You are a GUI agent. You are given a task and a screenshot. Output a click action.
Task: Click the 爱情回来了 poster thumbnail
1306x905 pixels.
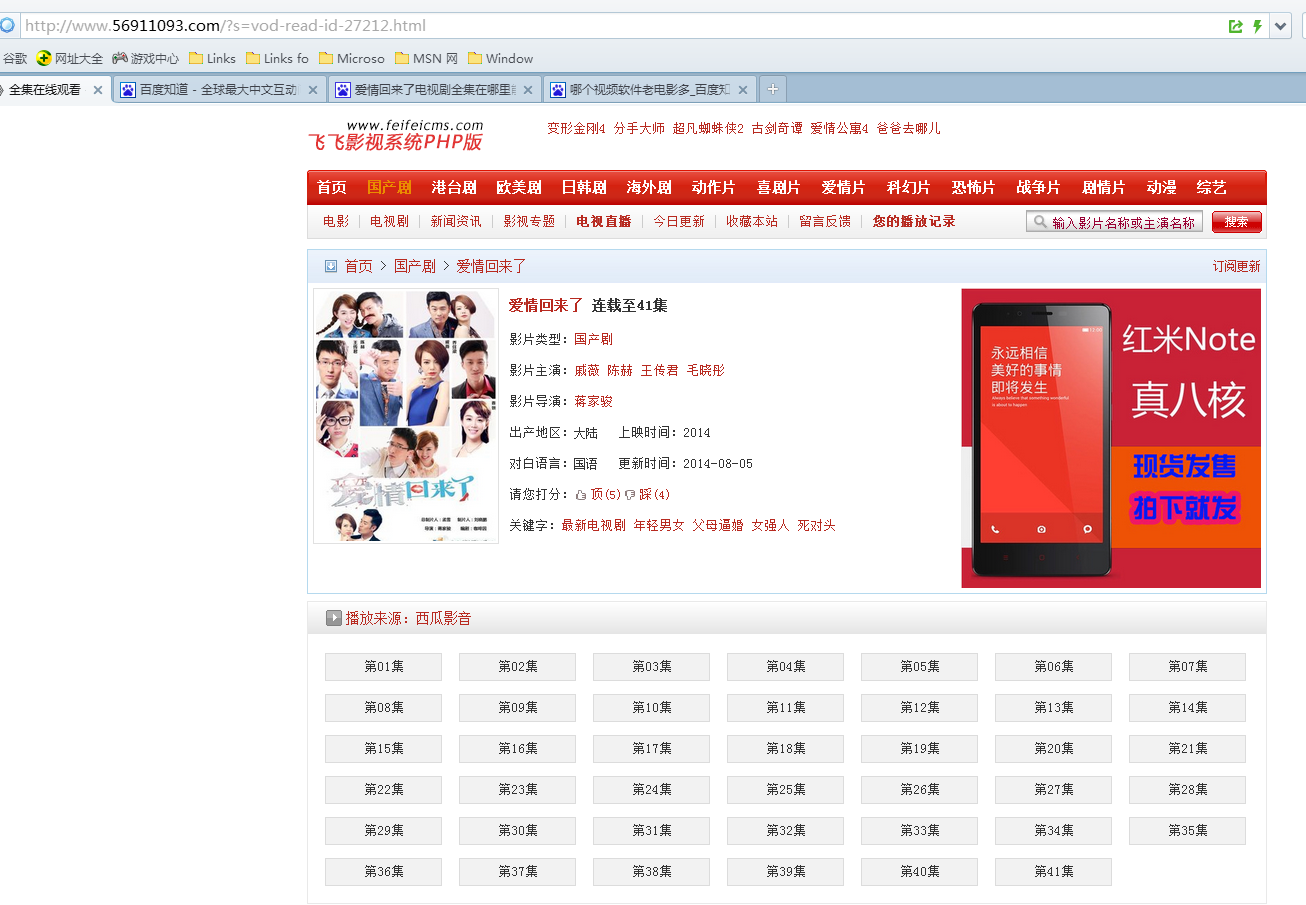(406, 416)
